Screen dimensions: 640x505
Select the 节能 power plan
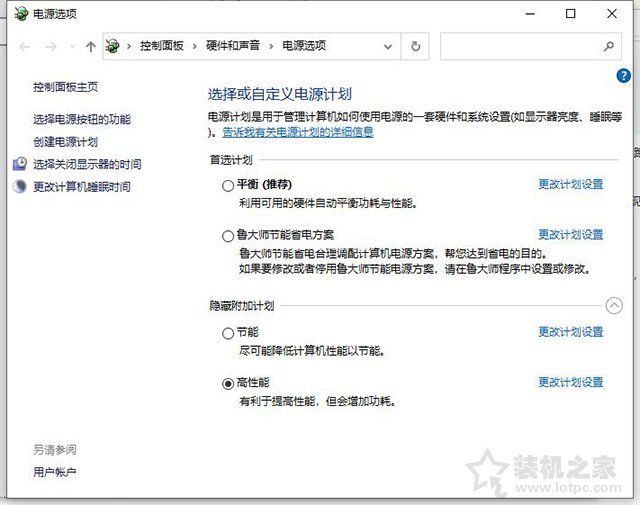(x=228, y=334)
